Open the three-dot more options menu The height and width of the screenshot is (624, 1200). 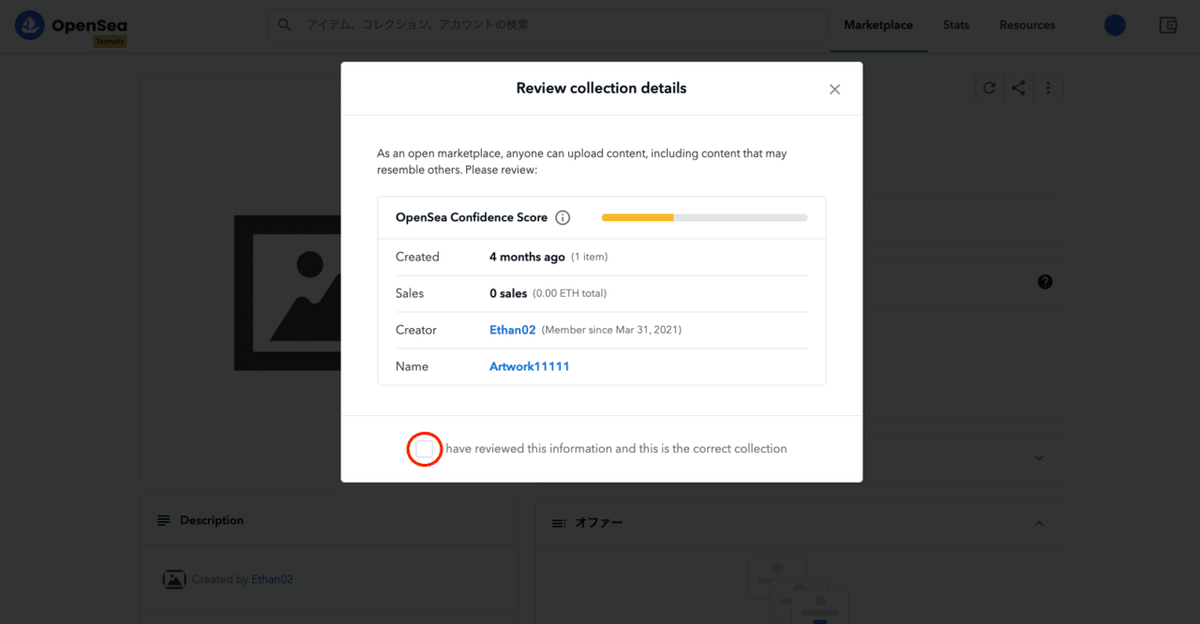(x=1048, y=88)
